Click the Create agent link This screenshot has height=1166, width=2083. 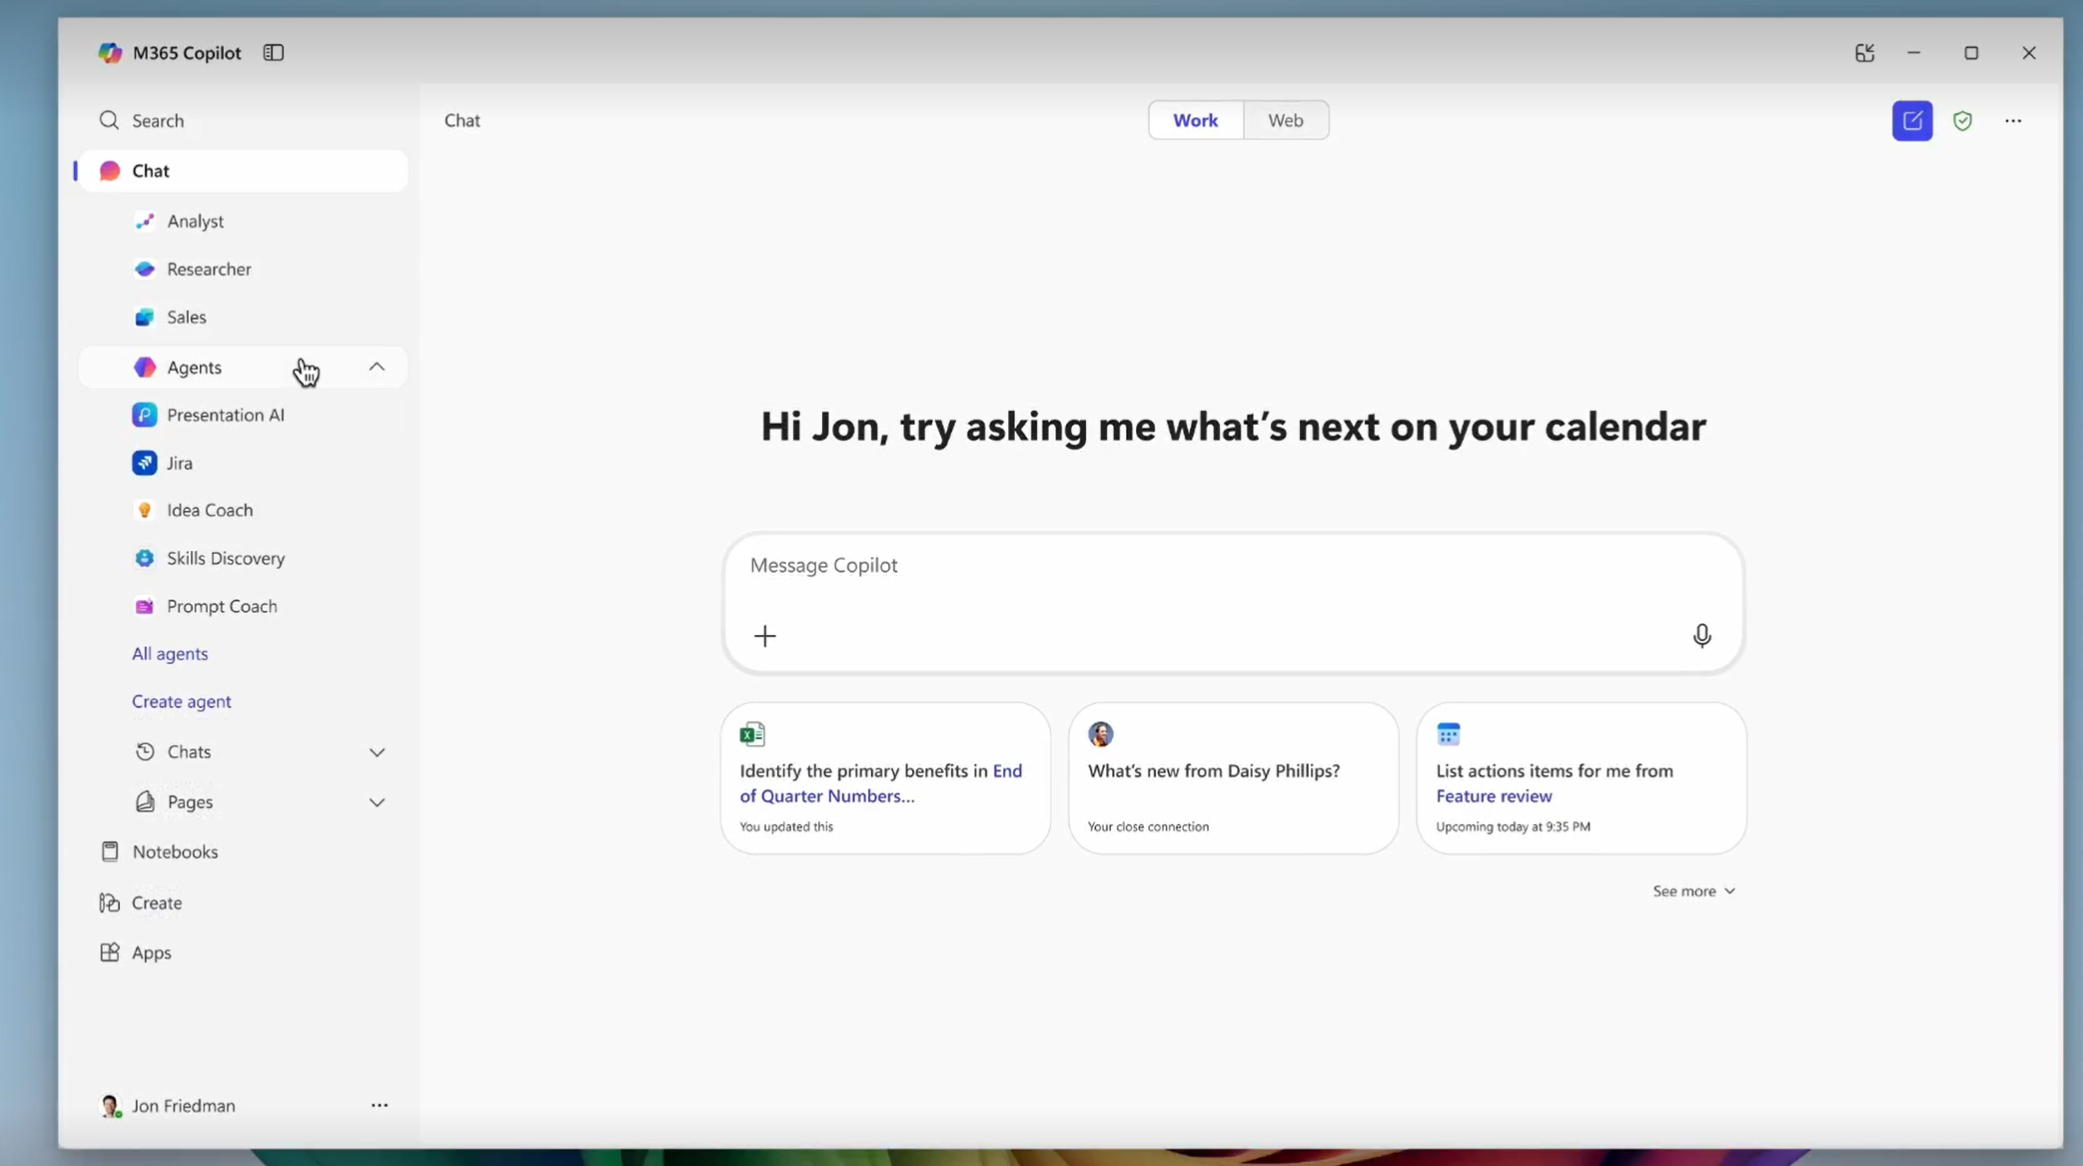click(x=181, y=701)
